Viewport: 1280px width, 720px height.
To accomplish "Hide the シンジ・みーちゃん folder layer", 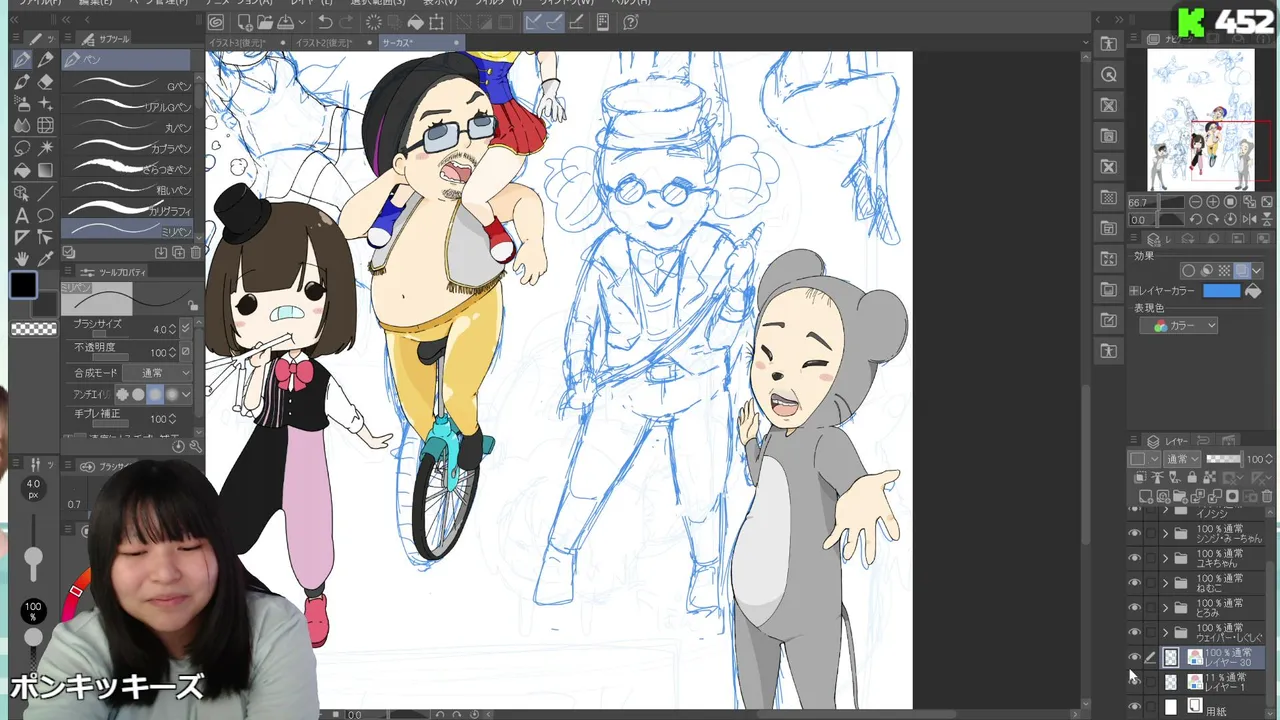I will click(x=1134, y=533).
